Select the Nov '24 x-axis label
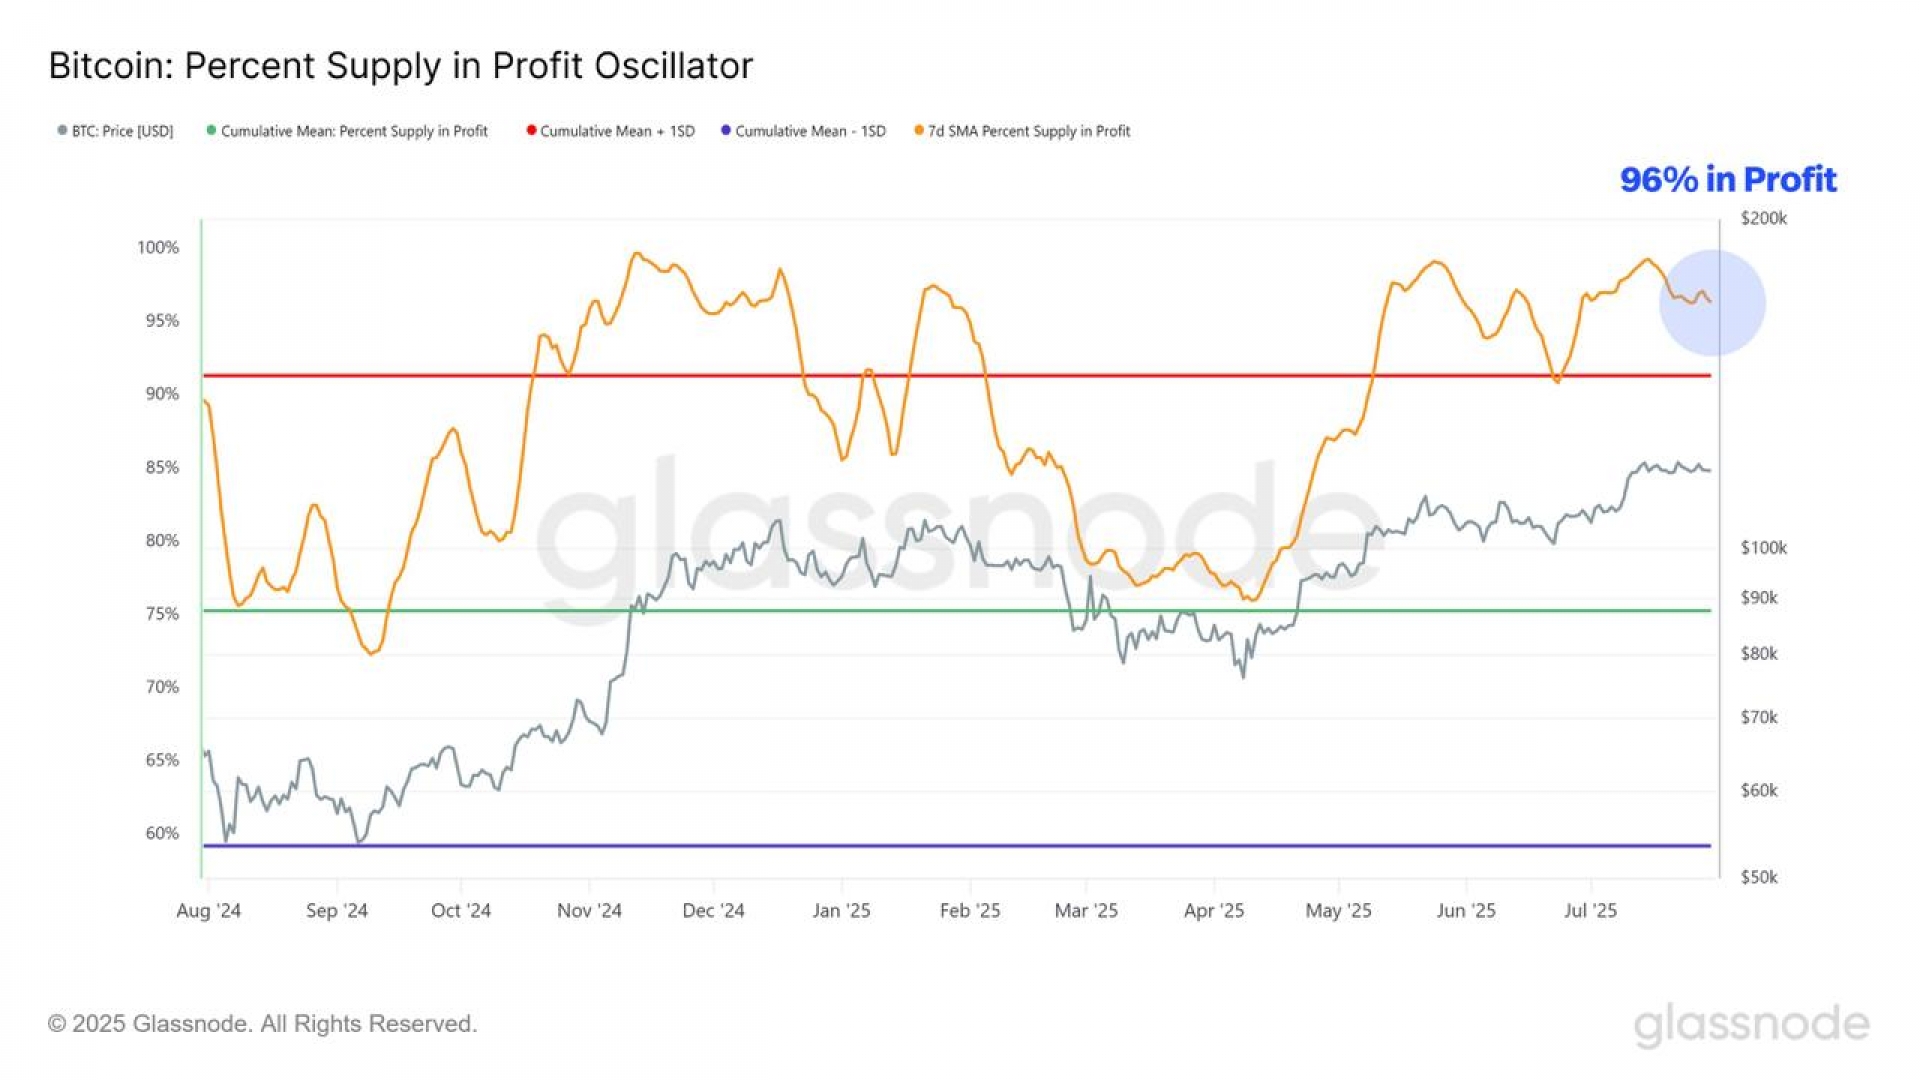 point(589,911)
